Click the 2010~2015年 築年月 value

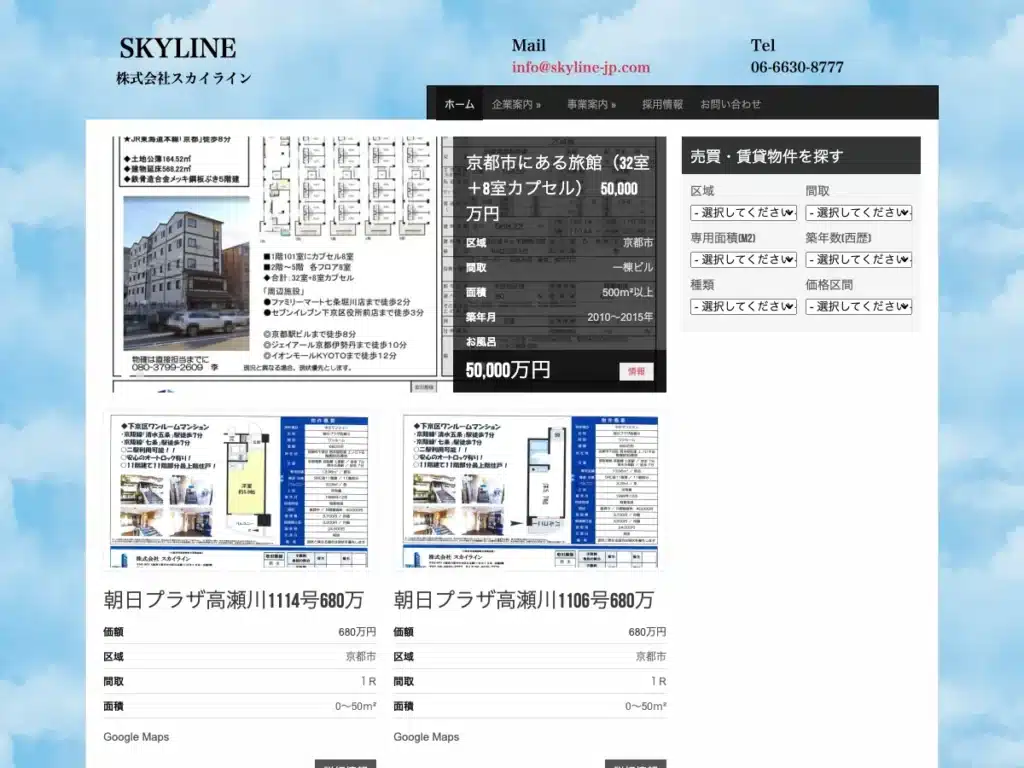[x=620, y=317]
